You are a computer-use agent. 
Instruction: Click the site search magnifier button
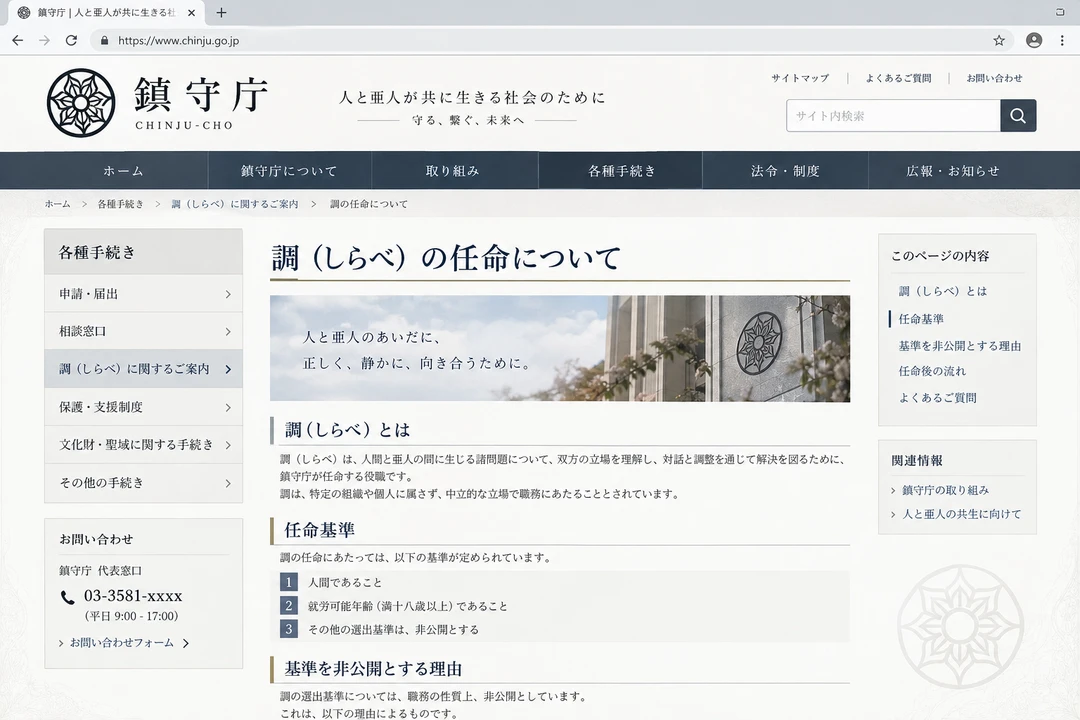point(1018,116)
